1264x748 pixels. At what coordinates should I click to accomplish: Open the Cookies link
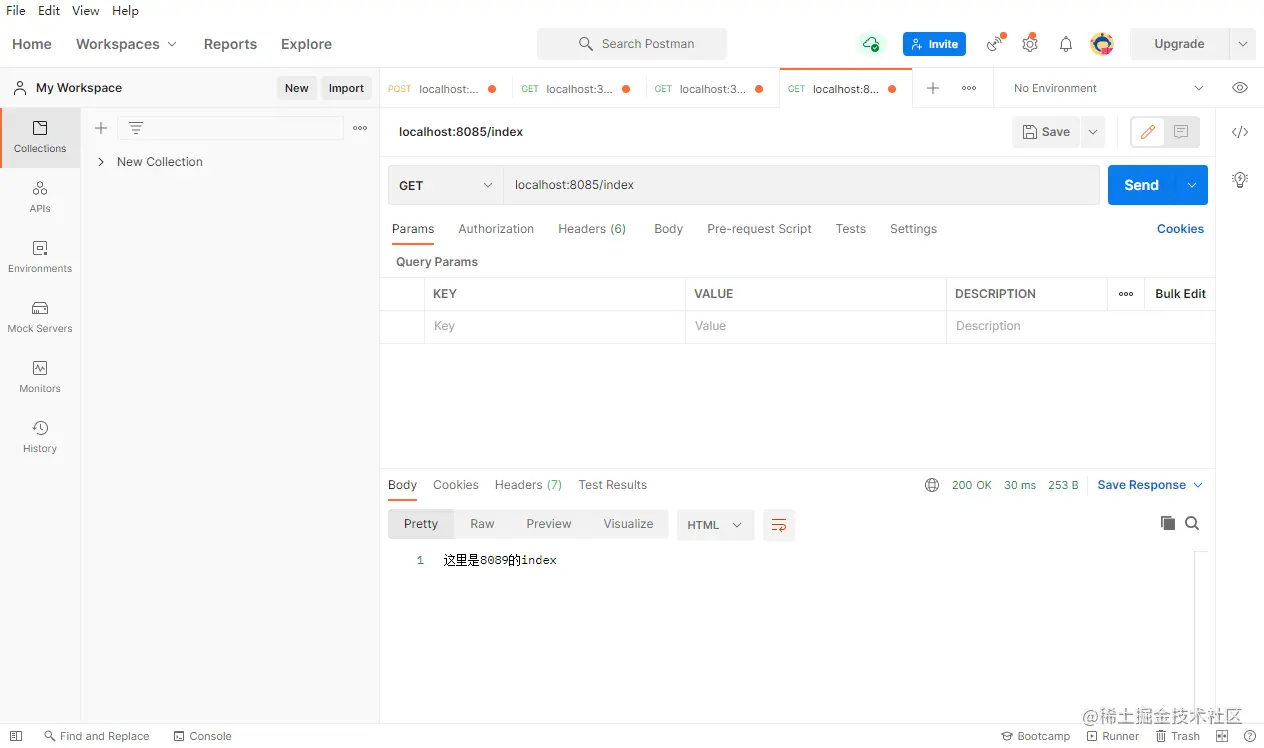[1180, 229]
